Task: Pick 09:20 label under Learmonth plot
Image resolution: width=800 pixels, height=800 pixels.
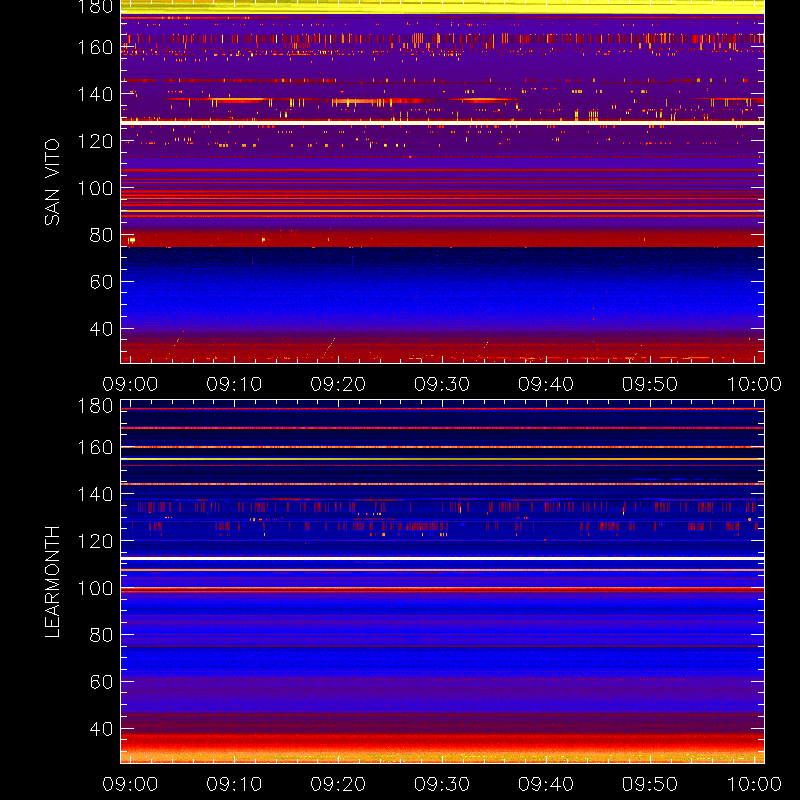Action: tap(338, 784)
